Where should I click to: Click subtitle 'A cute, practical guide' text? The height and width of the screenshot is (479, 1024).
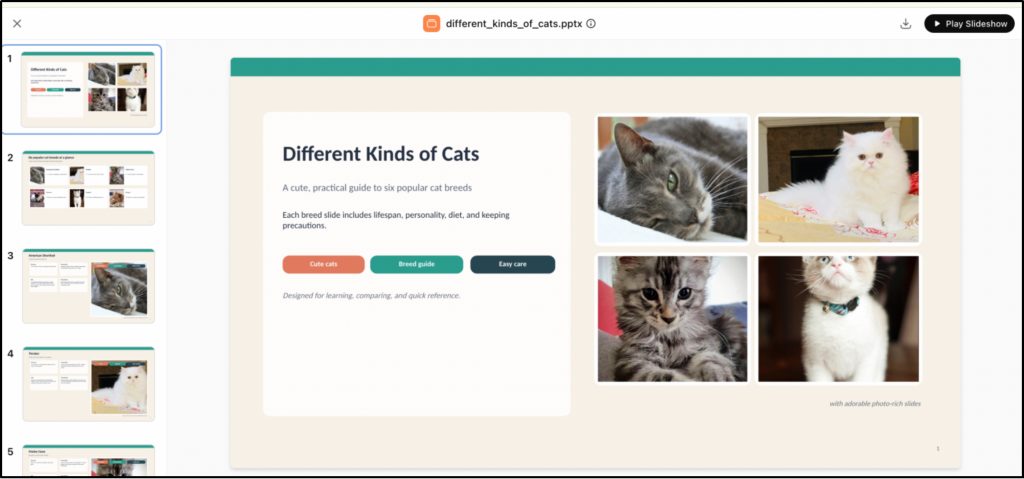tap(377, 188)
